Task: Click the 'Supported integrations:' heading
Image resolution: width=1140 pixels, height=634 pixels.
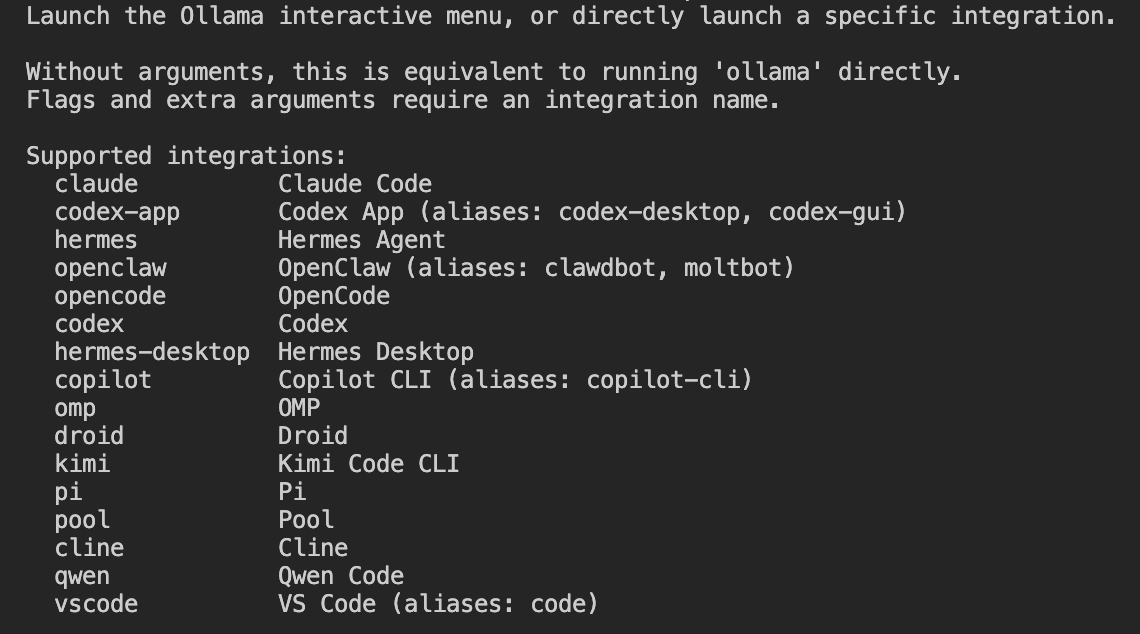Action: 186,156
